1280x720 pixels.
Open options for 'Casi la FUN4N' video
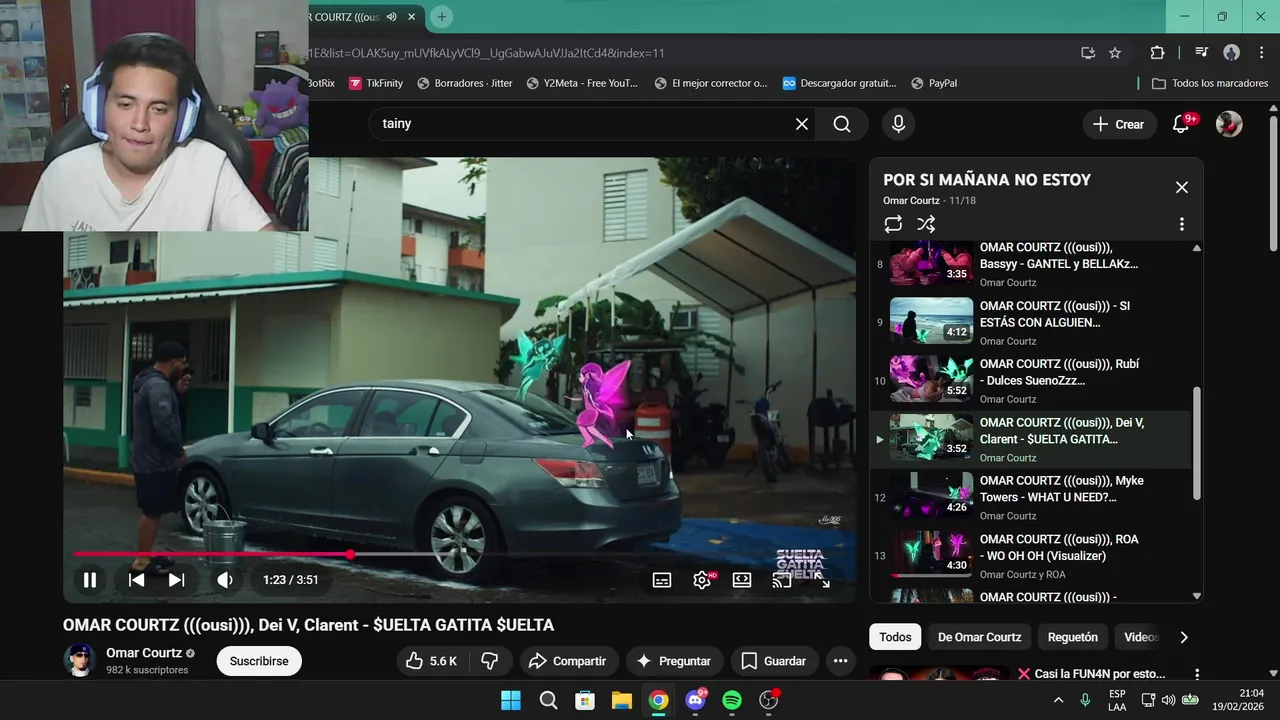[x=1197, y=674]
